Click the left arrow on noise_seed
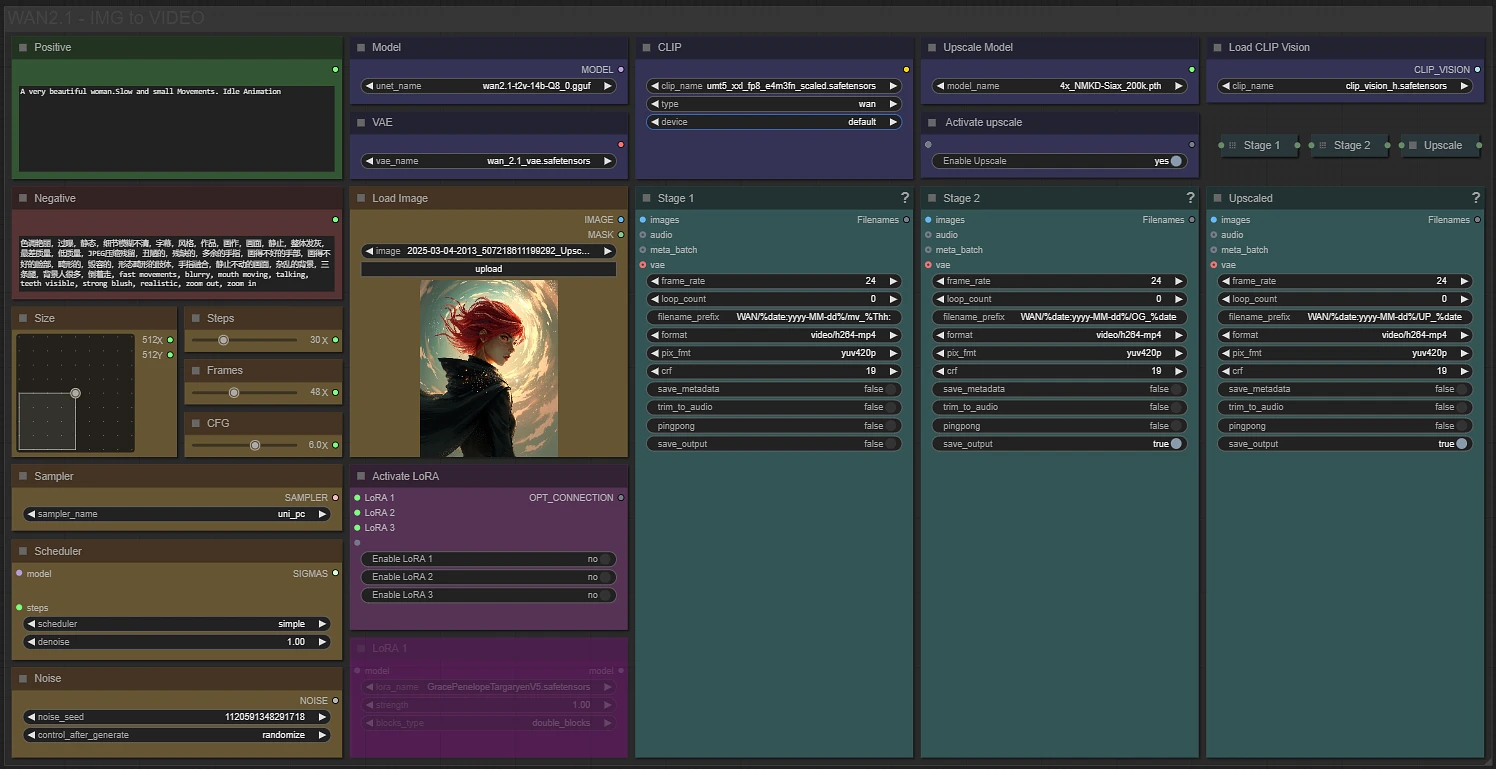Screen dimensions: 1496x769 [x=30, y=717]
